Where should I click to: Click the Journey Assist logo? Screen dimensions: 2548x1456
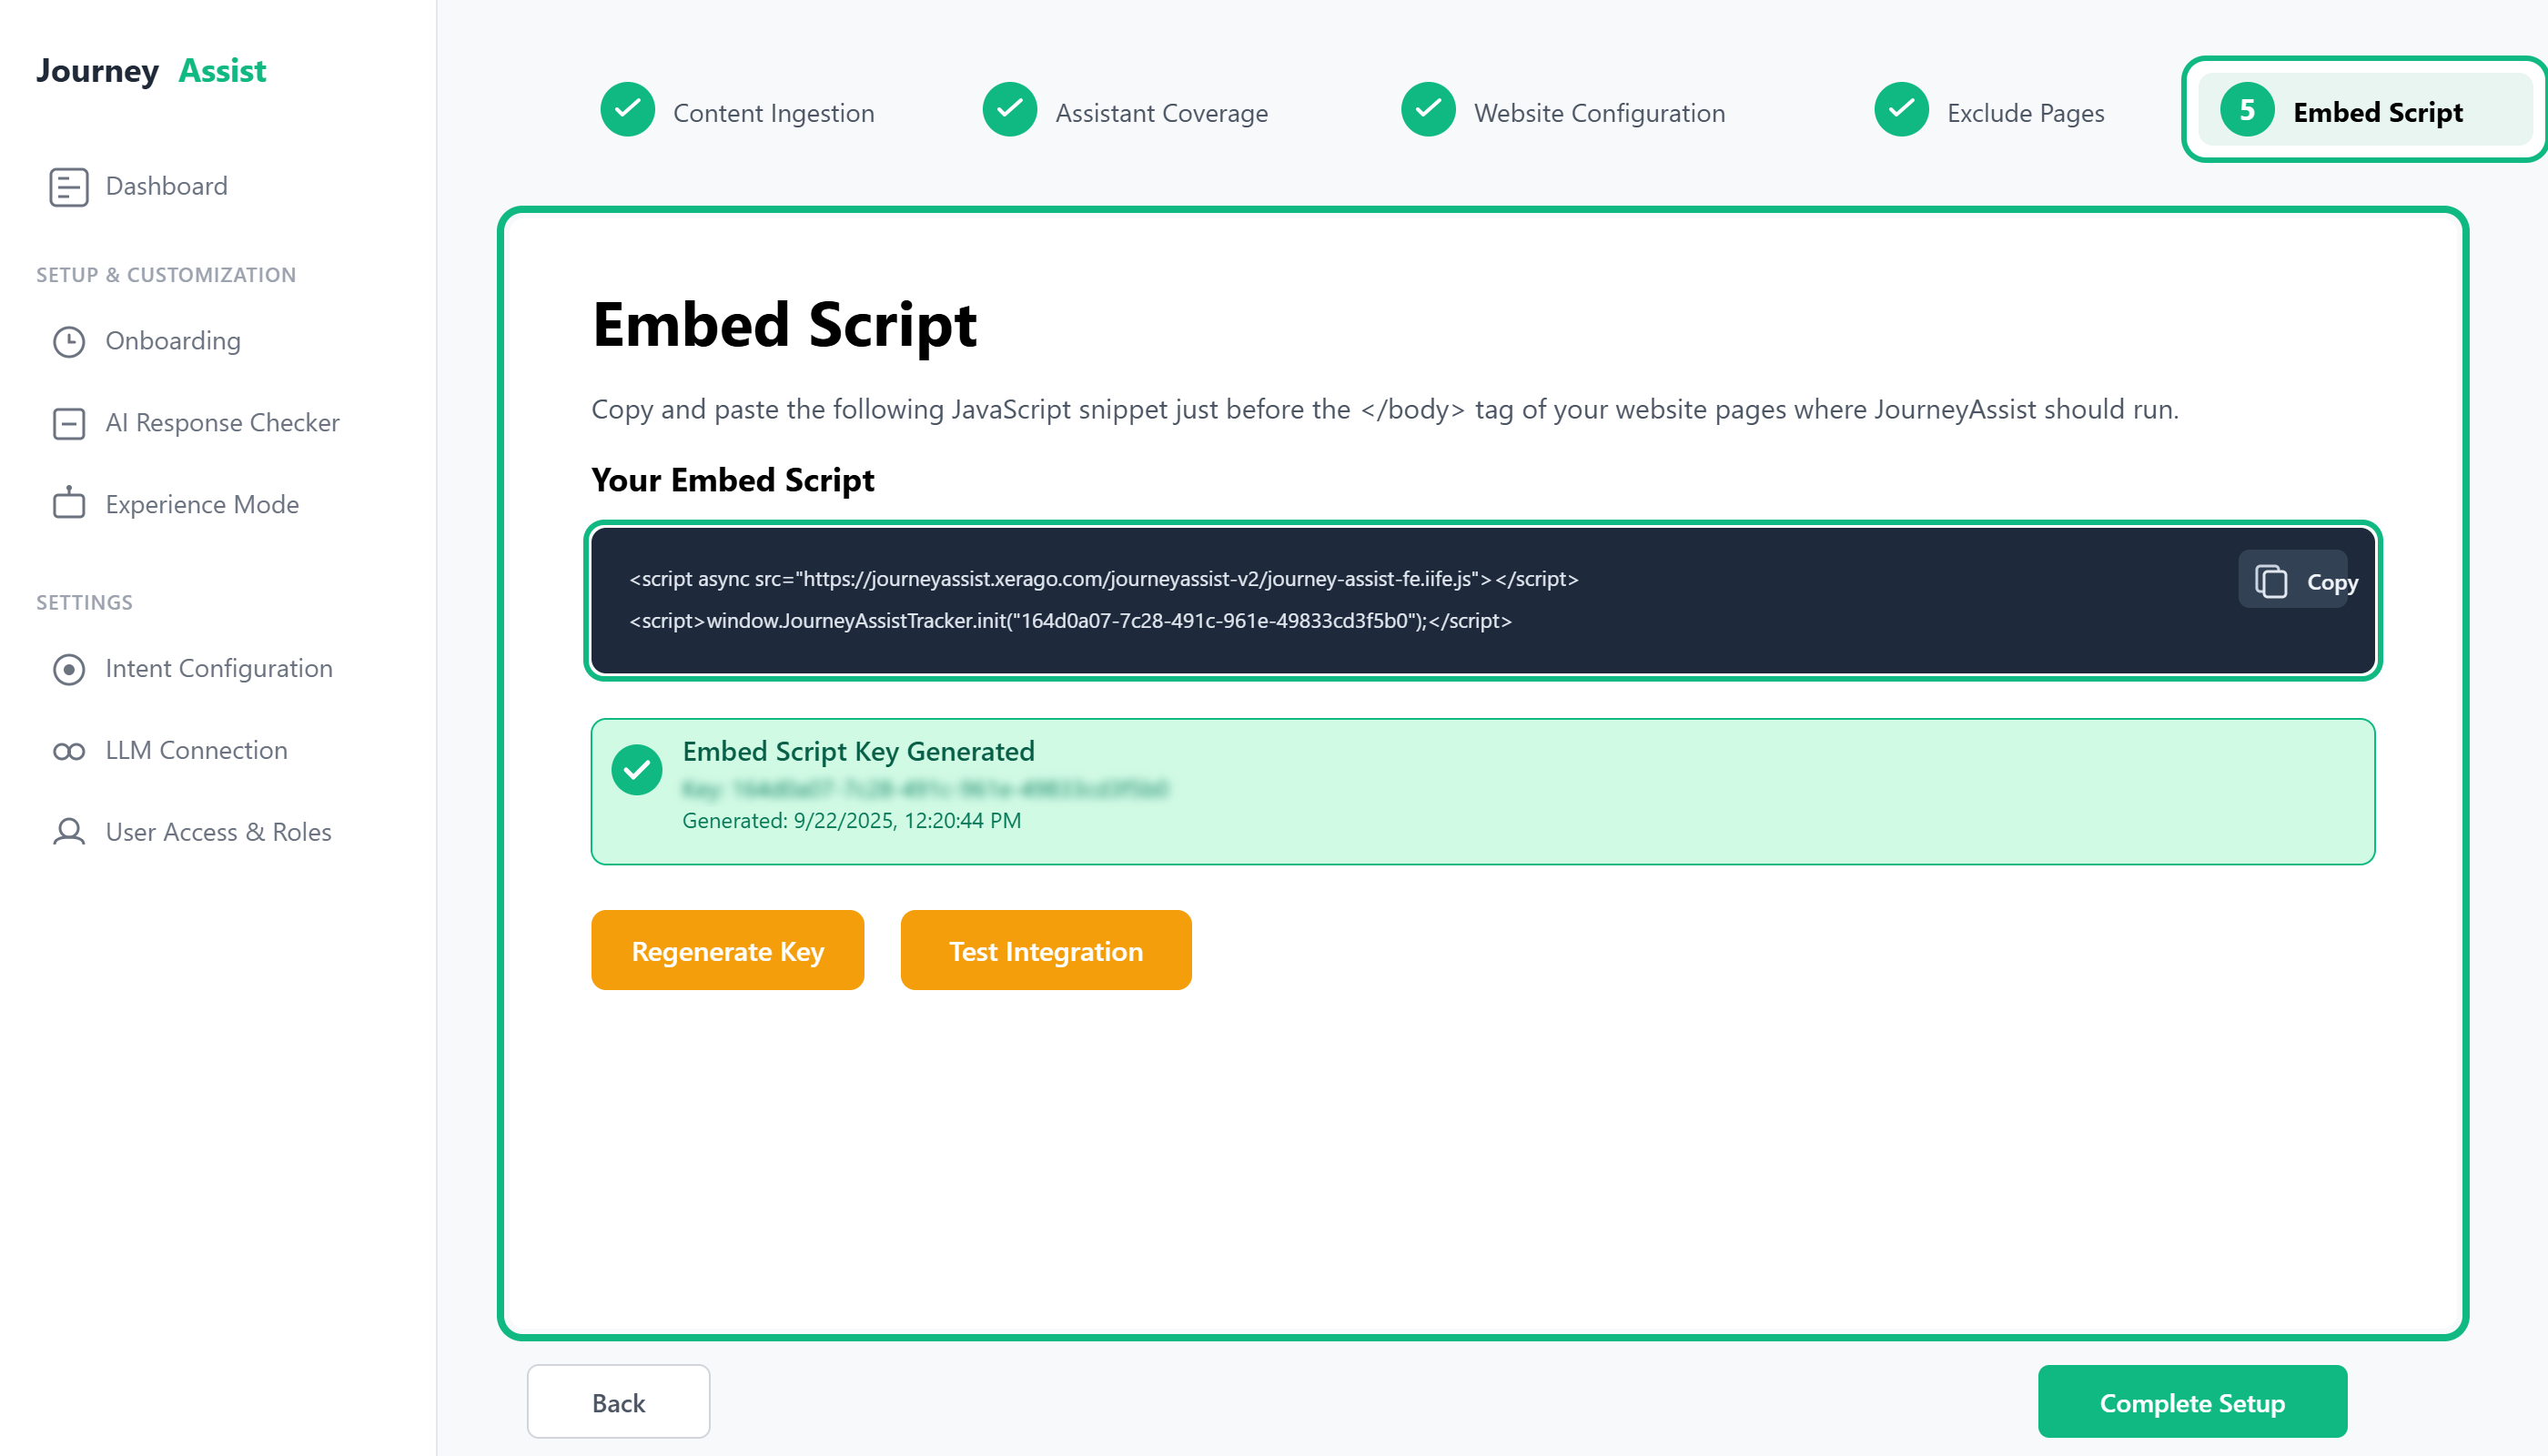point(151,71)
